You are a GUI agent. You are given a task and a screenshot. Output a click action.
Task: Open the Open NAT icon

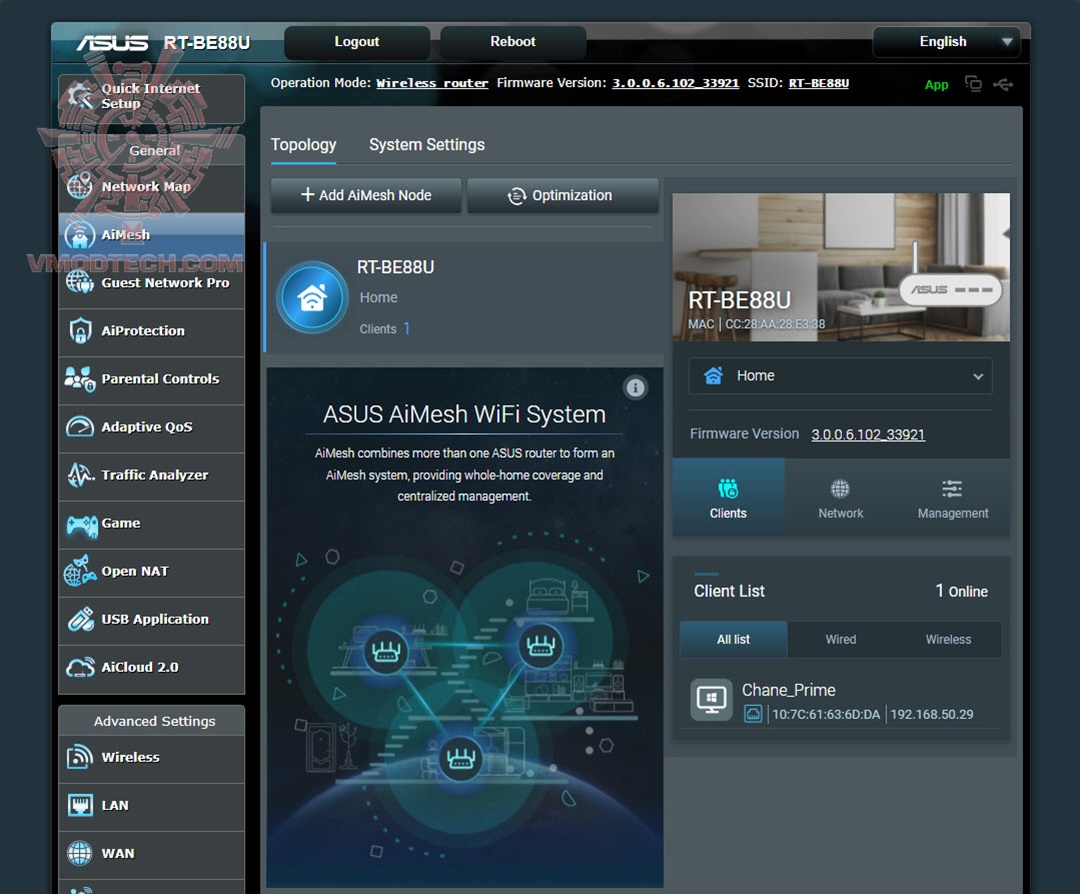[80, 571]
